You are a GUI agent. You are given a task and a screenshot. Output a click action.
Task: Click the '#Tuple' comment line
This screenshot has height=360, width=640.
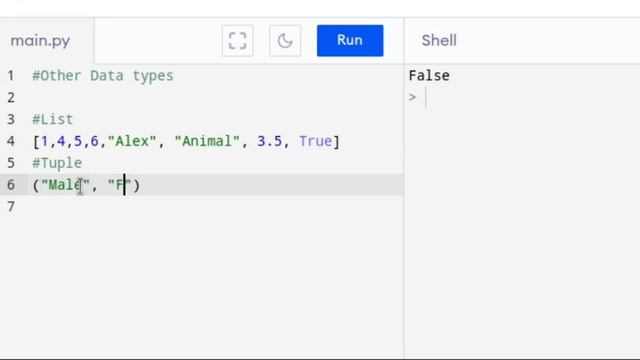click(57, 163)
